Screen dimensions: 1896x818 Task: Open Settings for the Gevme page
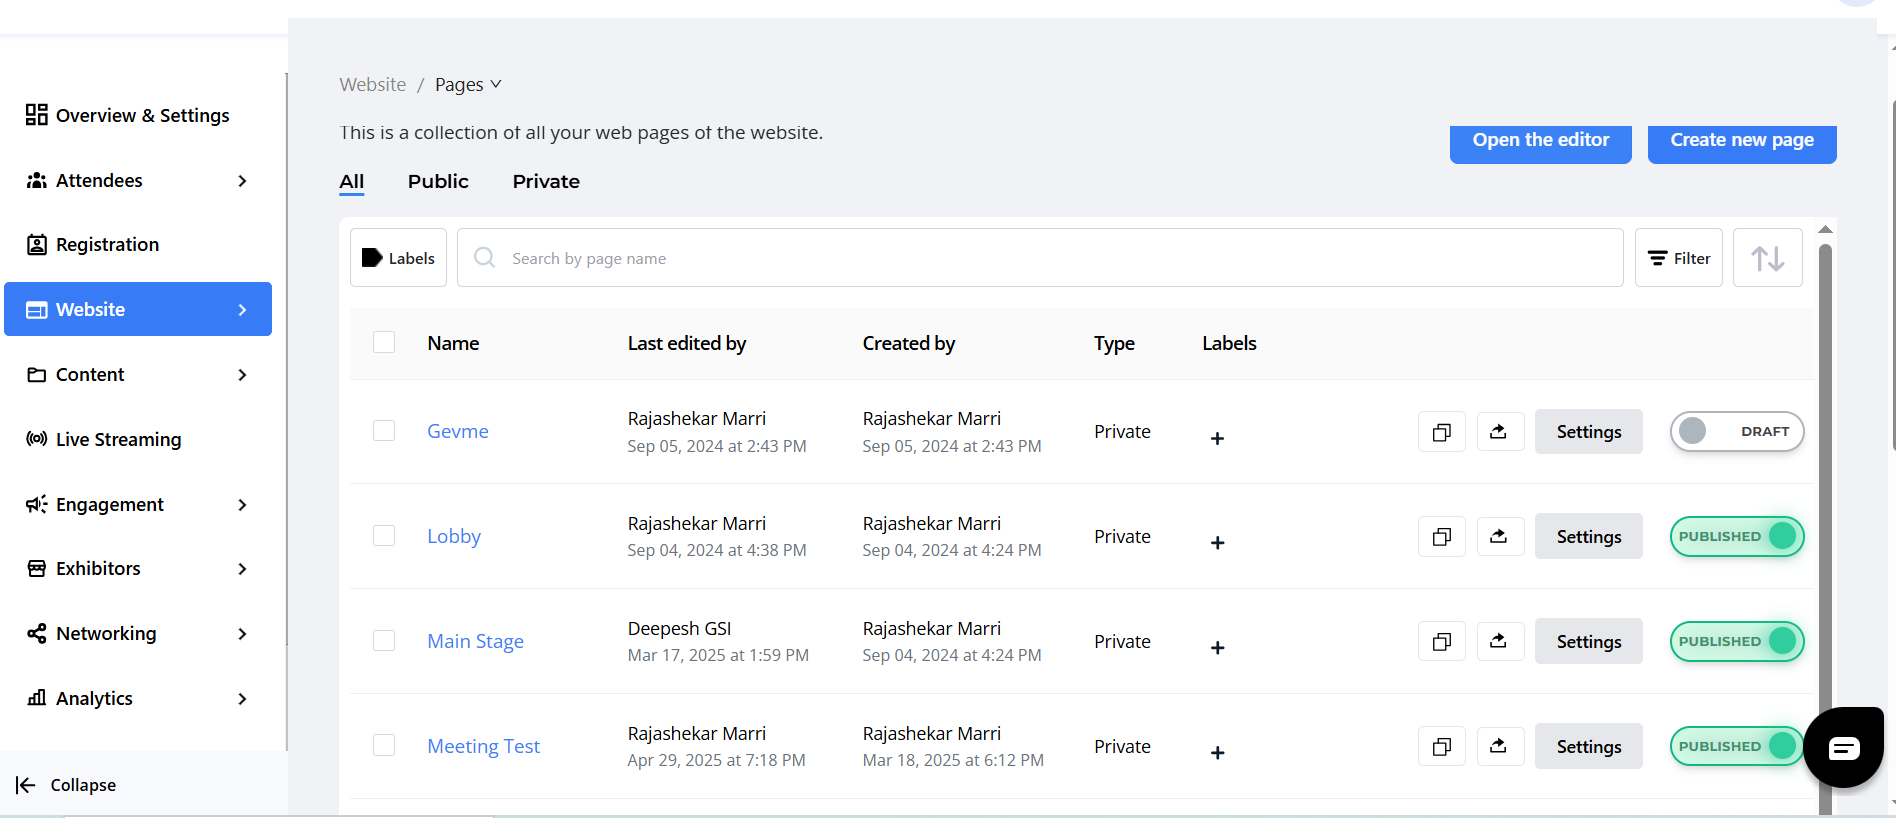(x=1588, y=432)
